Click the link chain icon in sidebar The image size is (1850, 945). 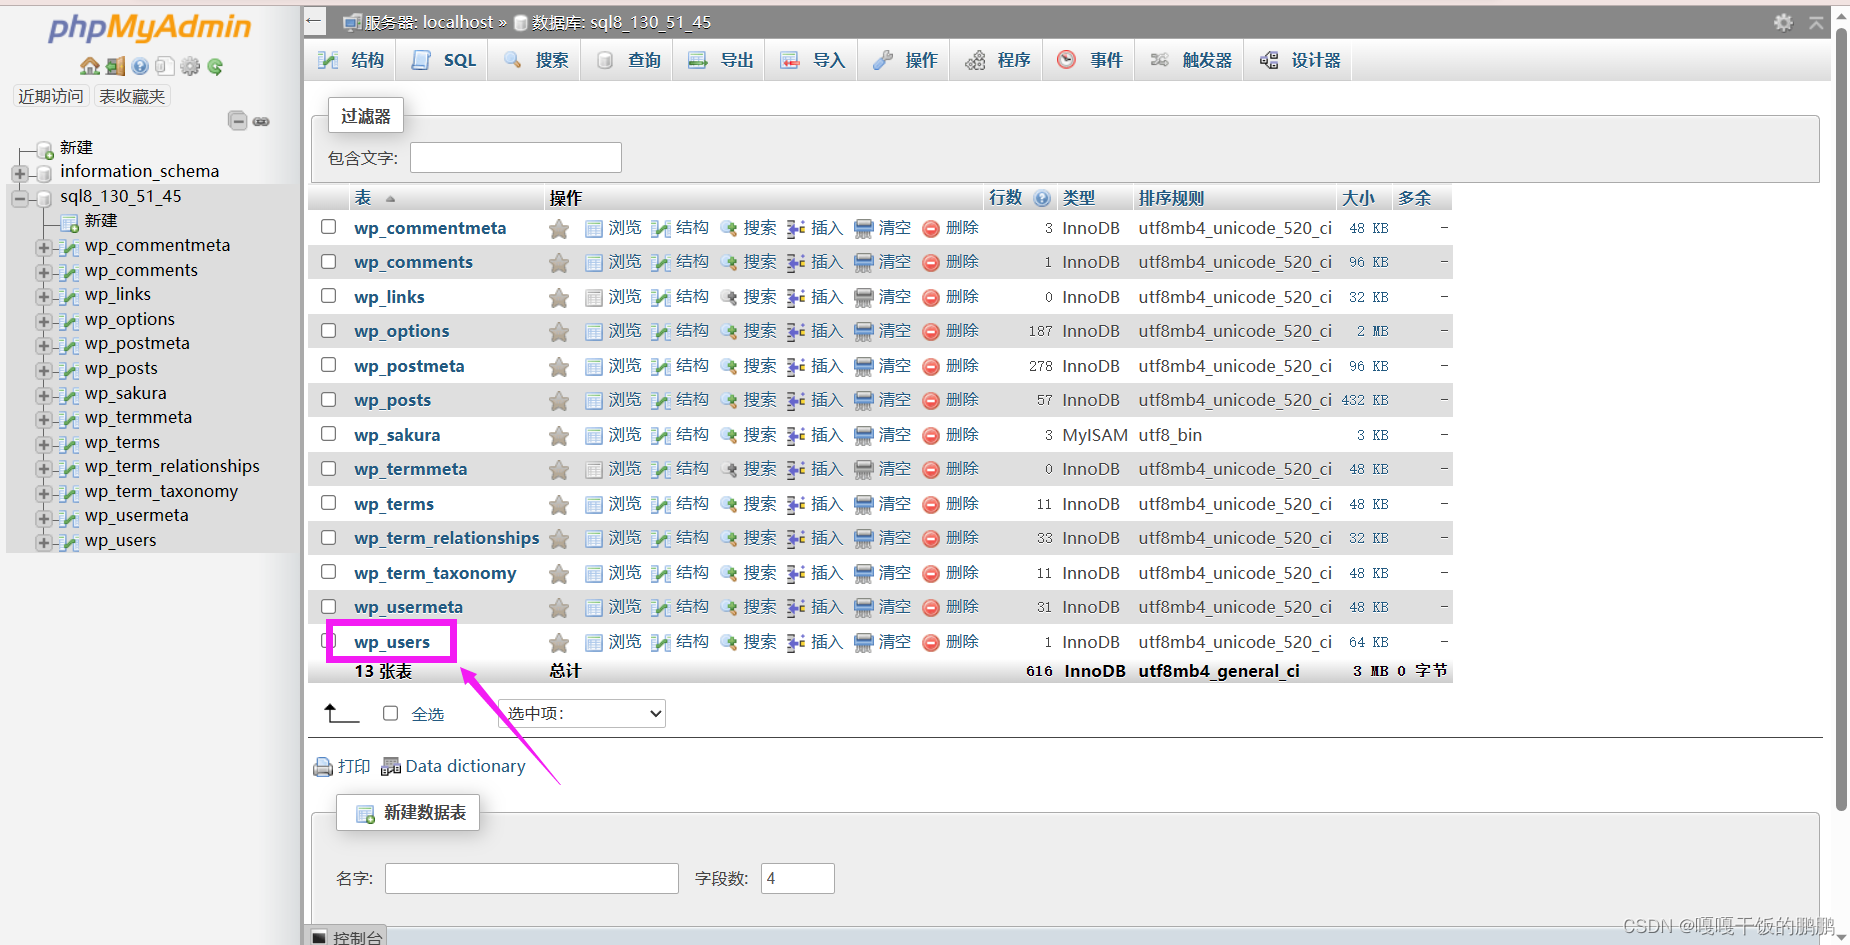261,121
